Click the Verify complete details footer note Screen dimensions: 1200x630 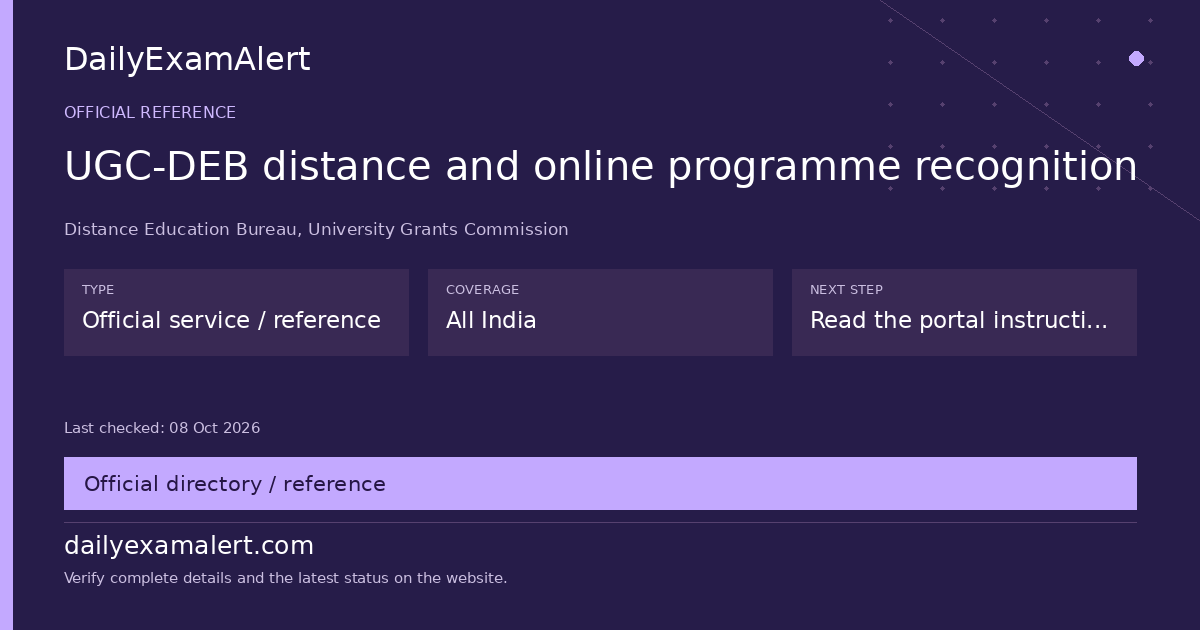coord(285,578)
